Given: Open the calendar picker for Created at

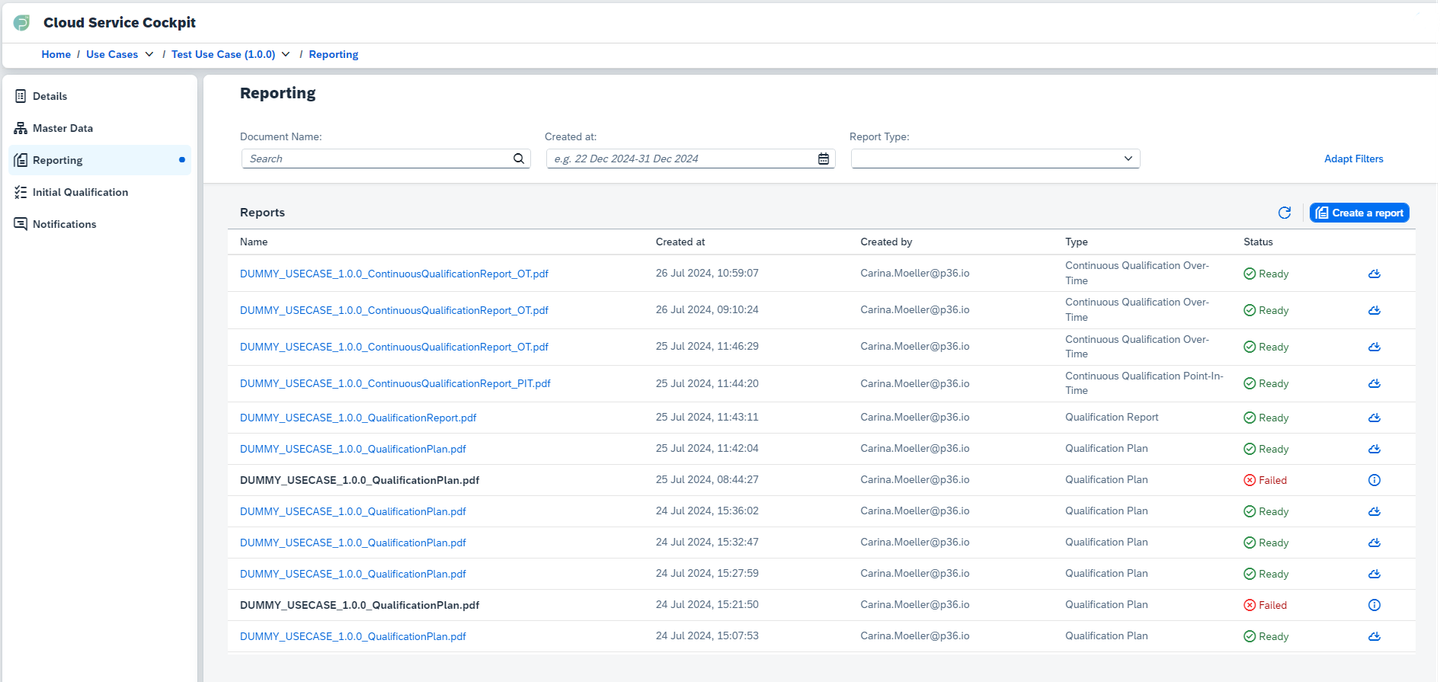Looking at the screenshot, I should pyautogui.click(x=822, y=158).
